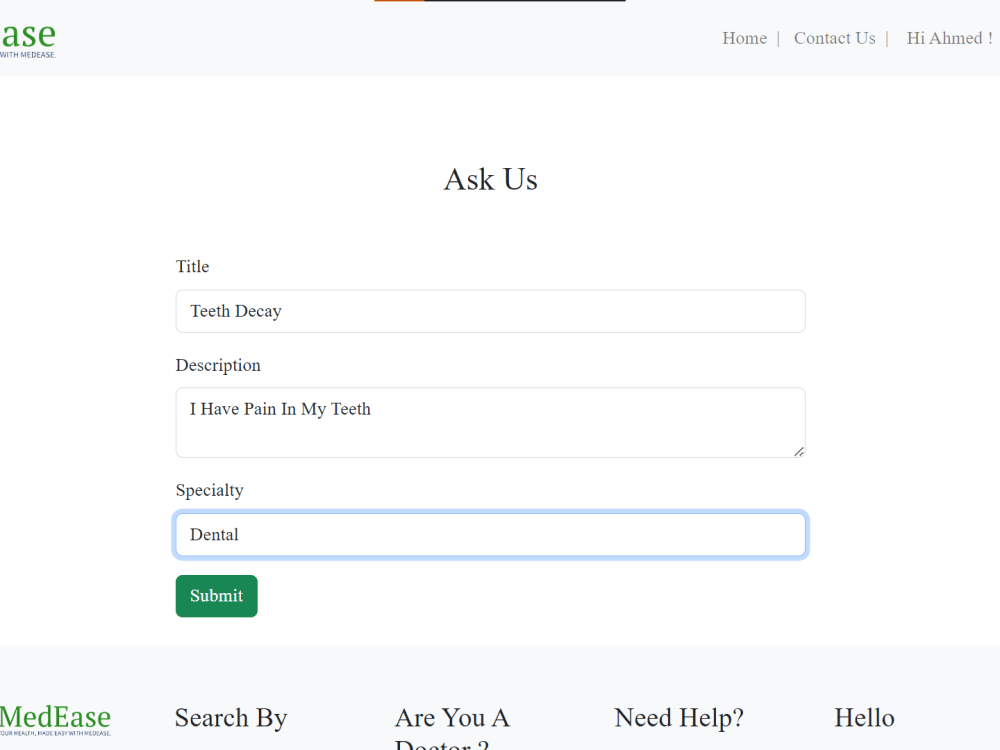1000x750 pixels.
Task: Click the MedEase footer logo
Action: tap(55, 720)
